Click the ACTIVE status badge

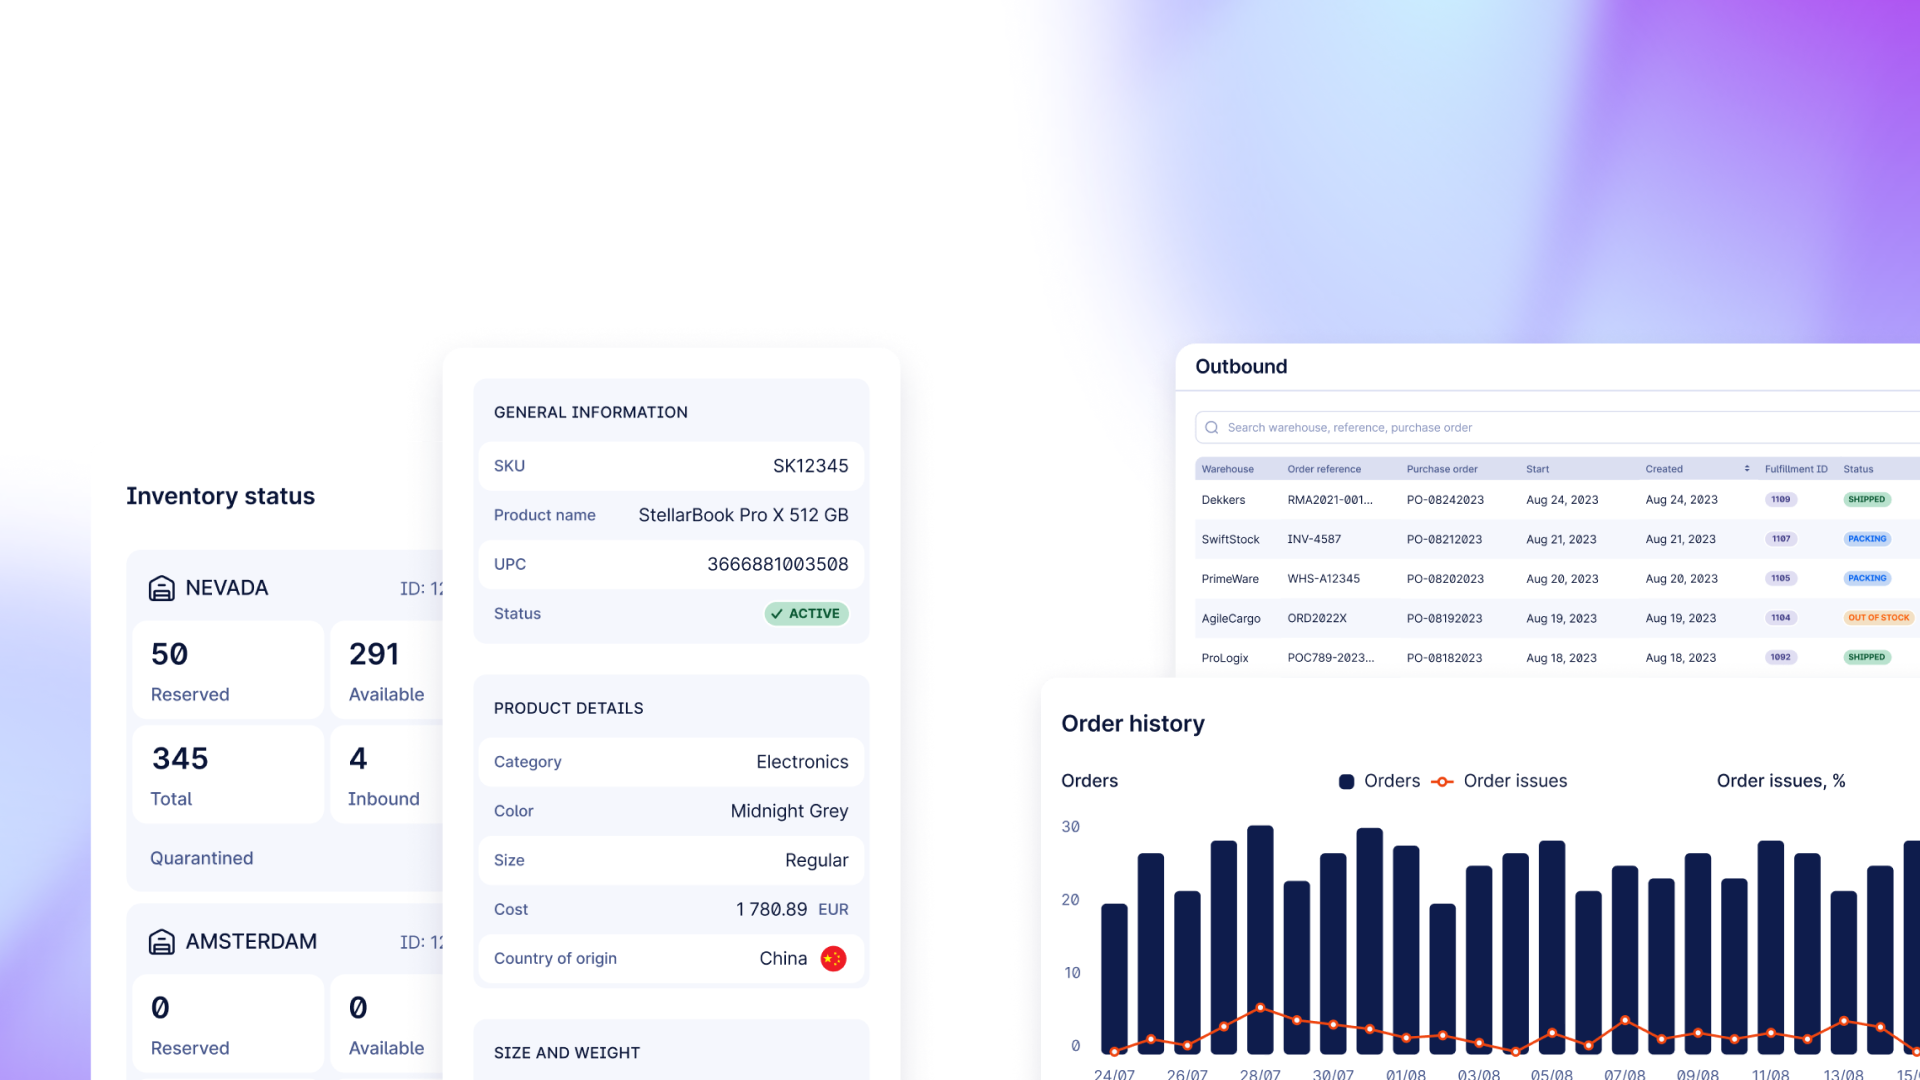806,613
